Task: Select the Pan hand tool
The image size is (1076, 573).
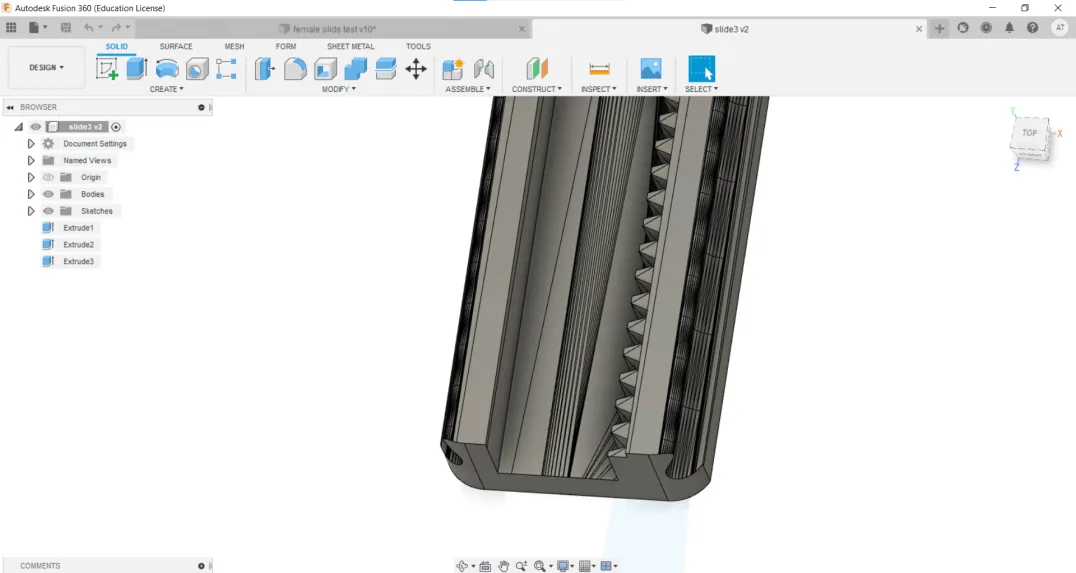Action: (x=504, y=566)
